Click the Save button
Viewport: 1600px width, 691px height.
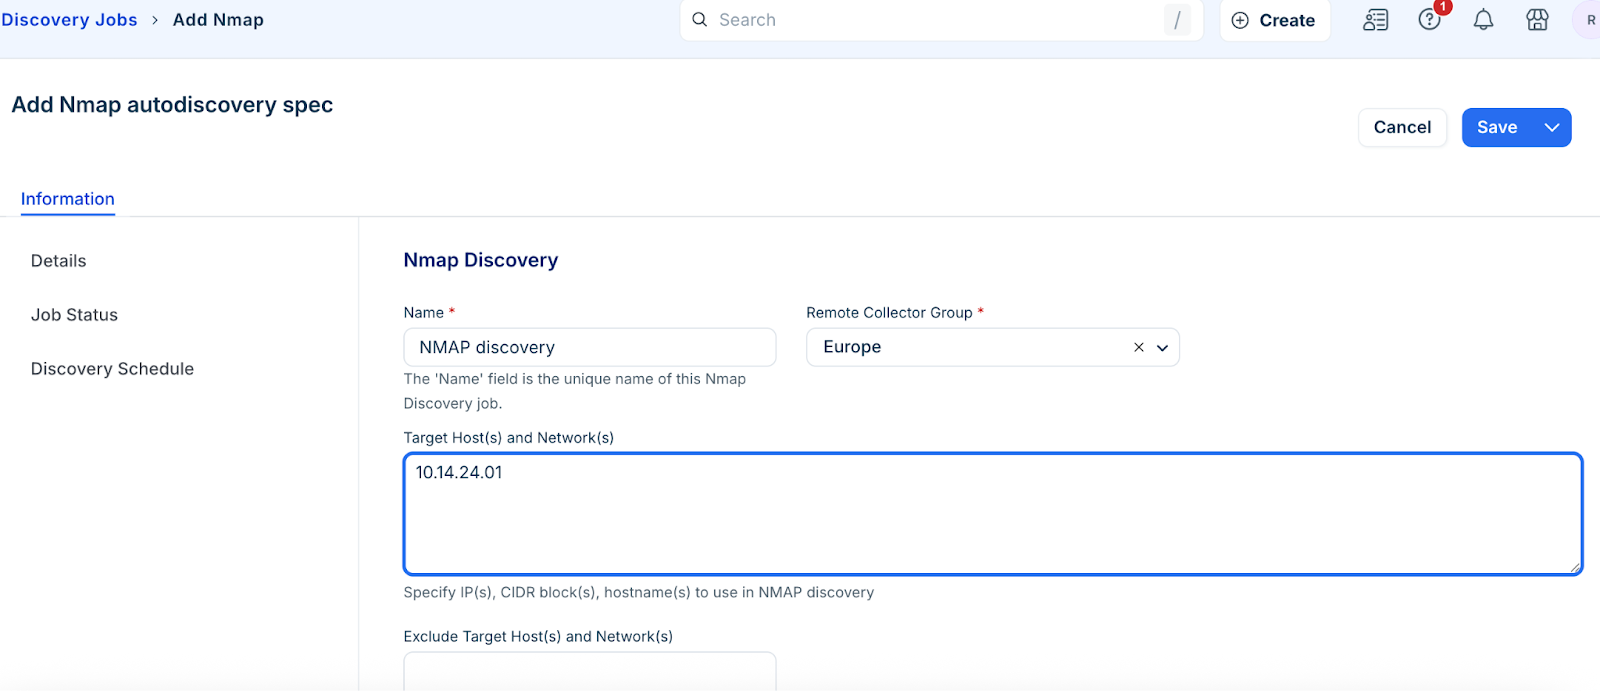click(1497, 127)
